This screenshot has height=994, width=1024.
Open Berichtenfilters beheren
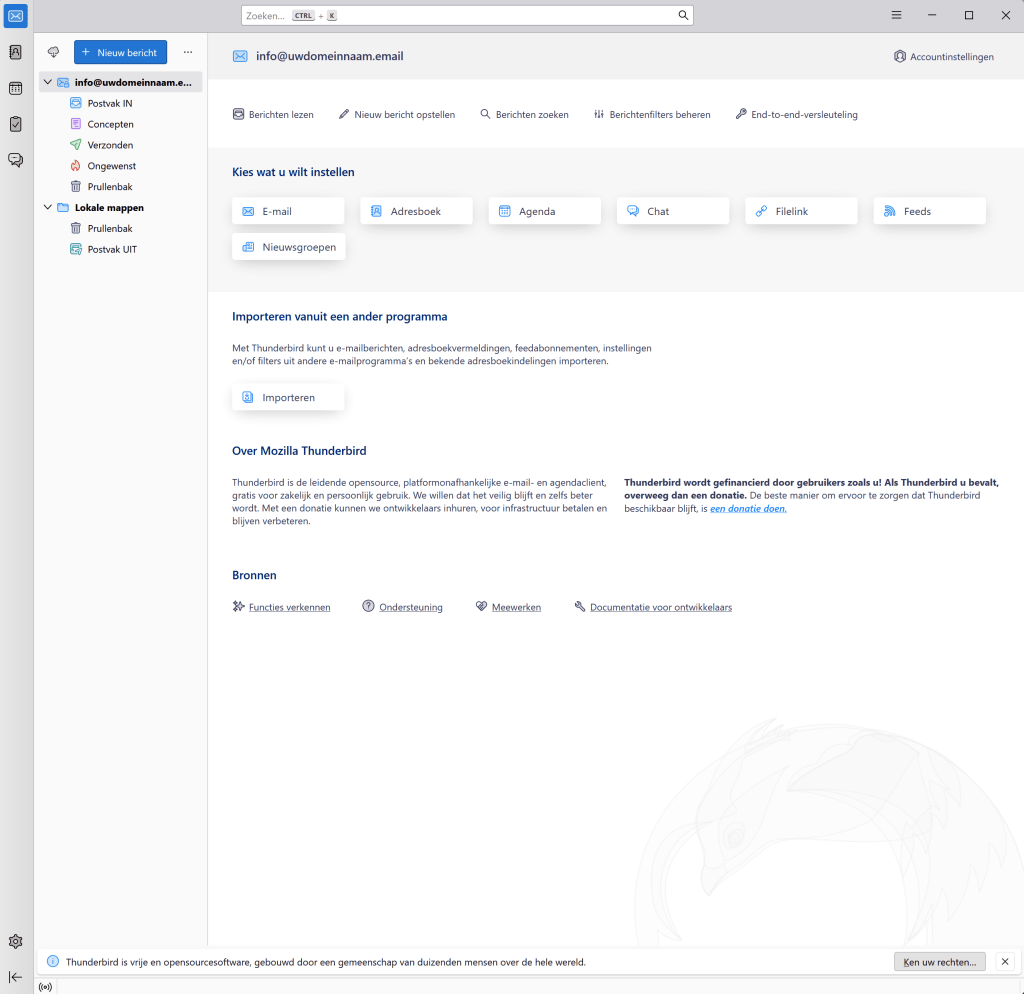click(652, 114)
